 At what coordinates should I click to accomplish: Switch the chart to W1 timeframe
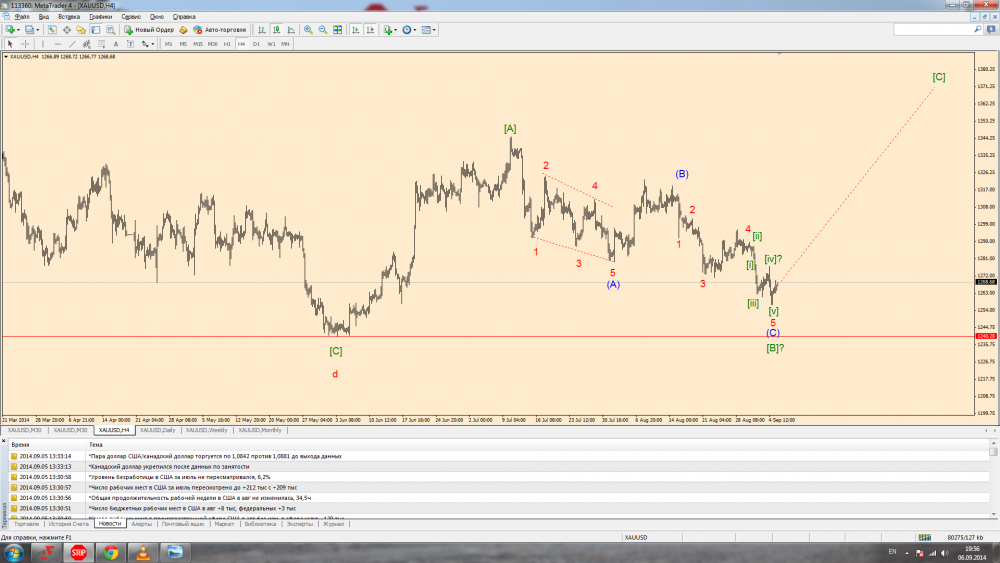click(x=271, y=44)
